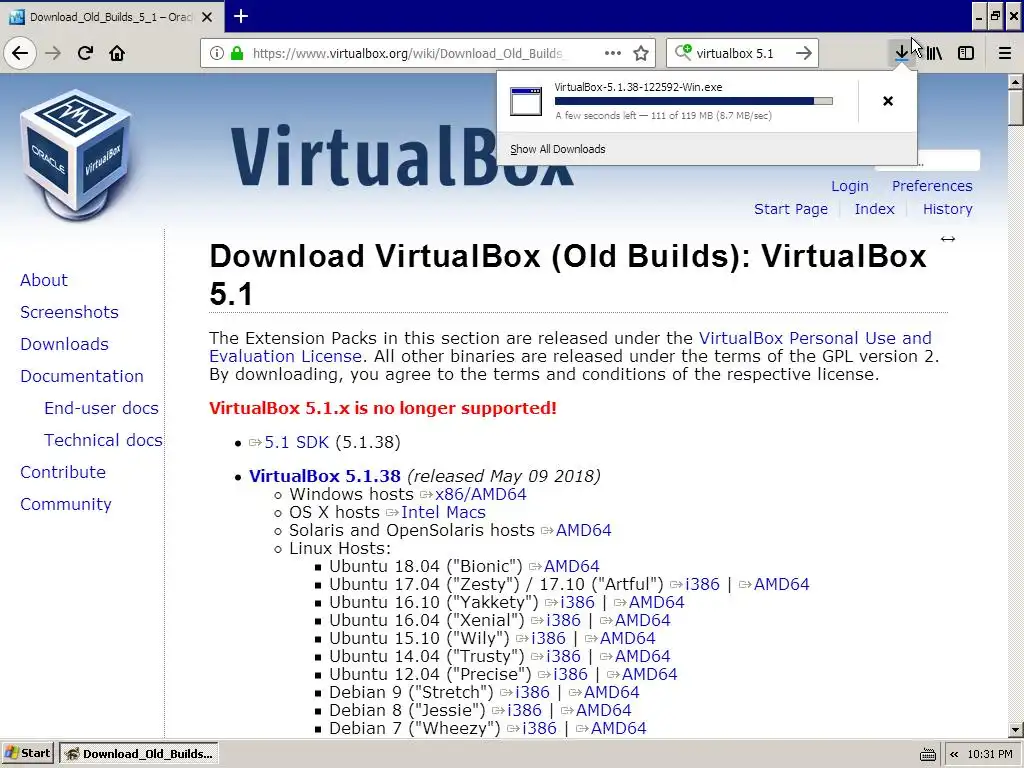The width and height of the screenshot is (1024, 768).
Task: Open the Library books icon
Action: pyautogui.click(x=935, y=53)
